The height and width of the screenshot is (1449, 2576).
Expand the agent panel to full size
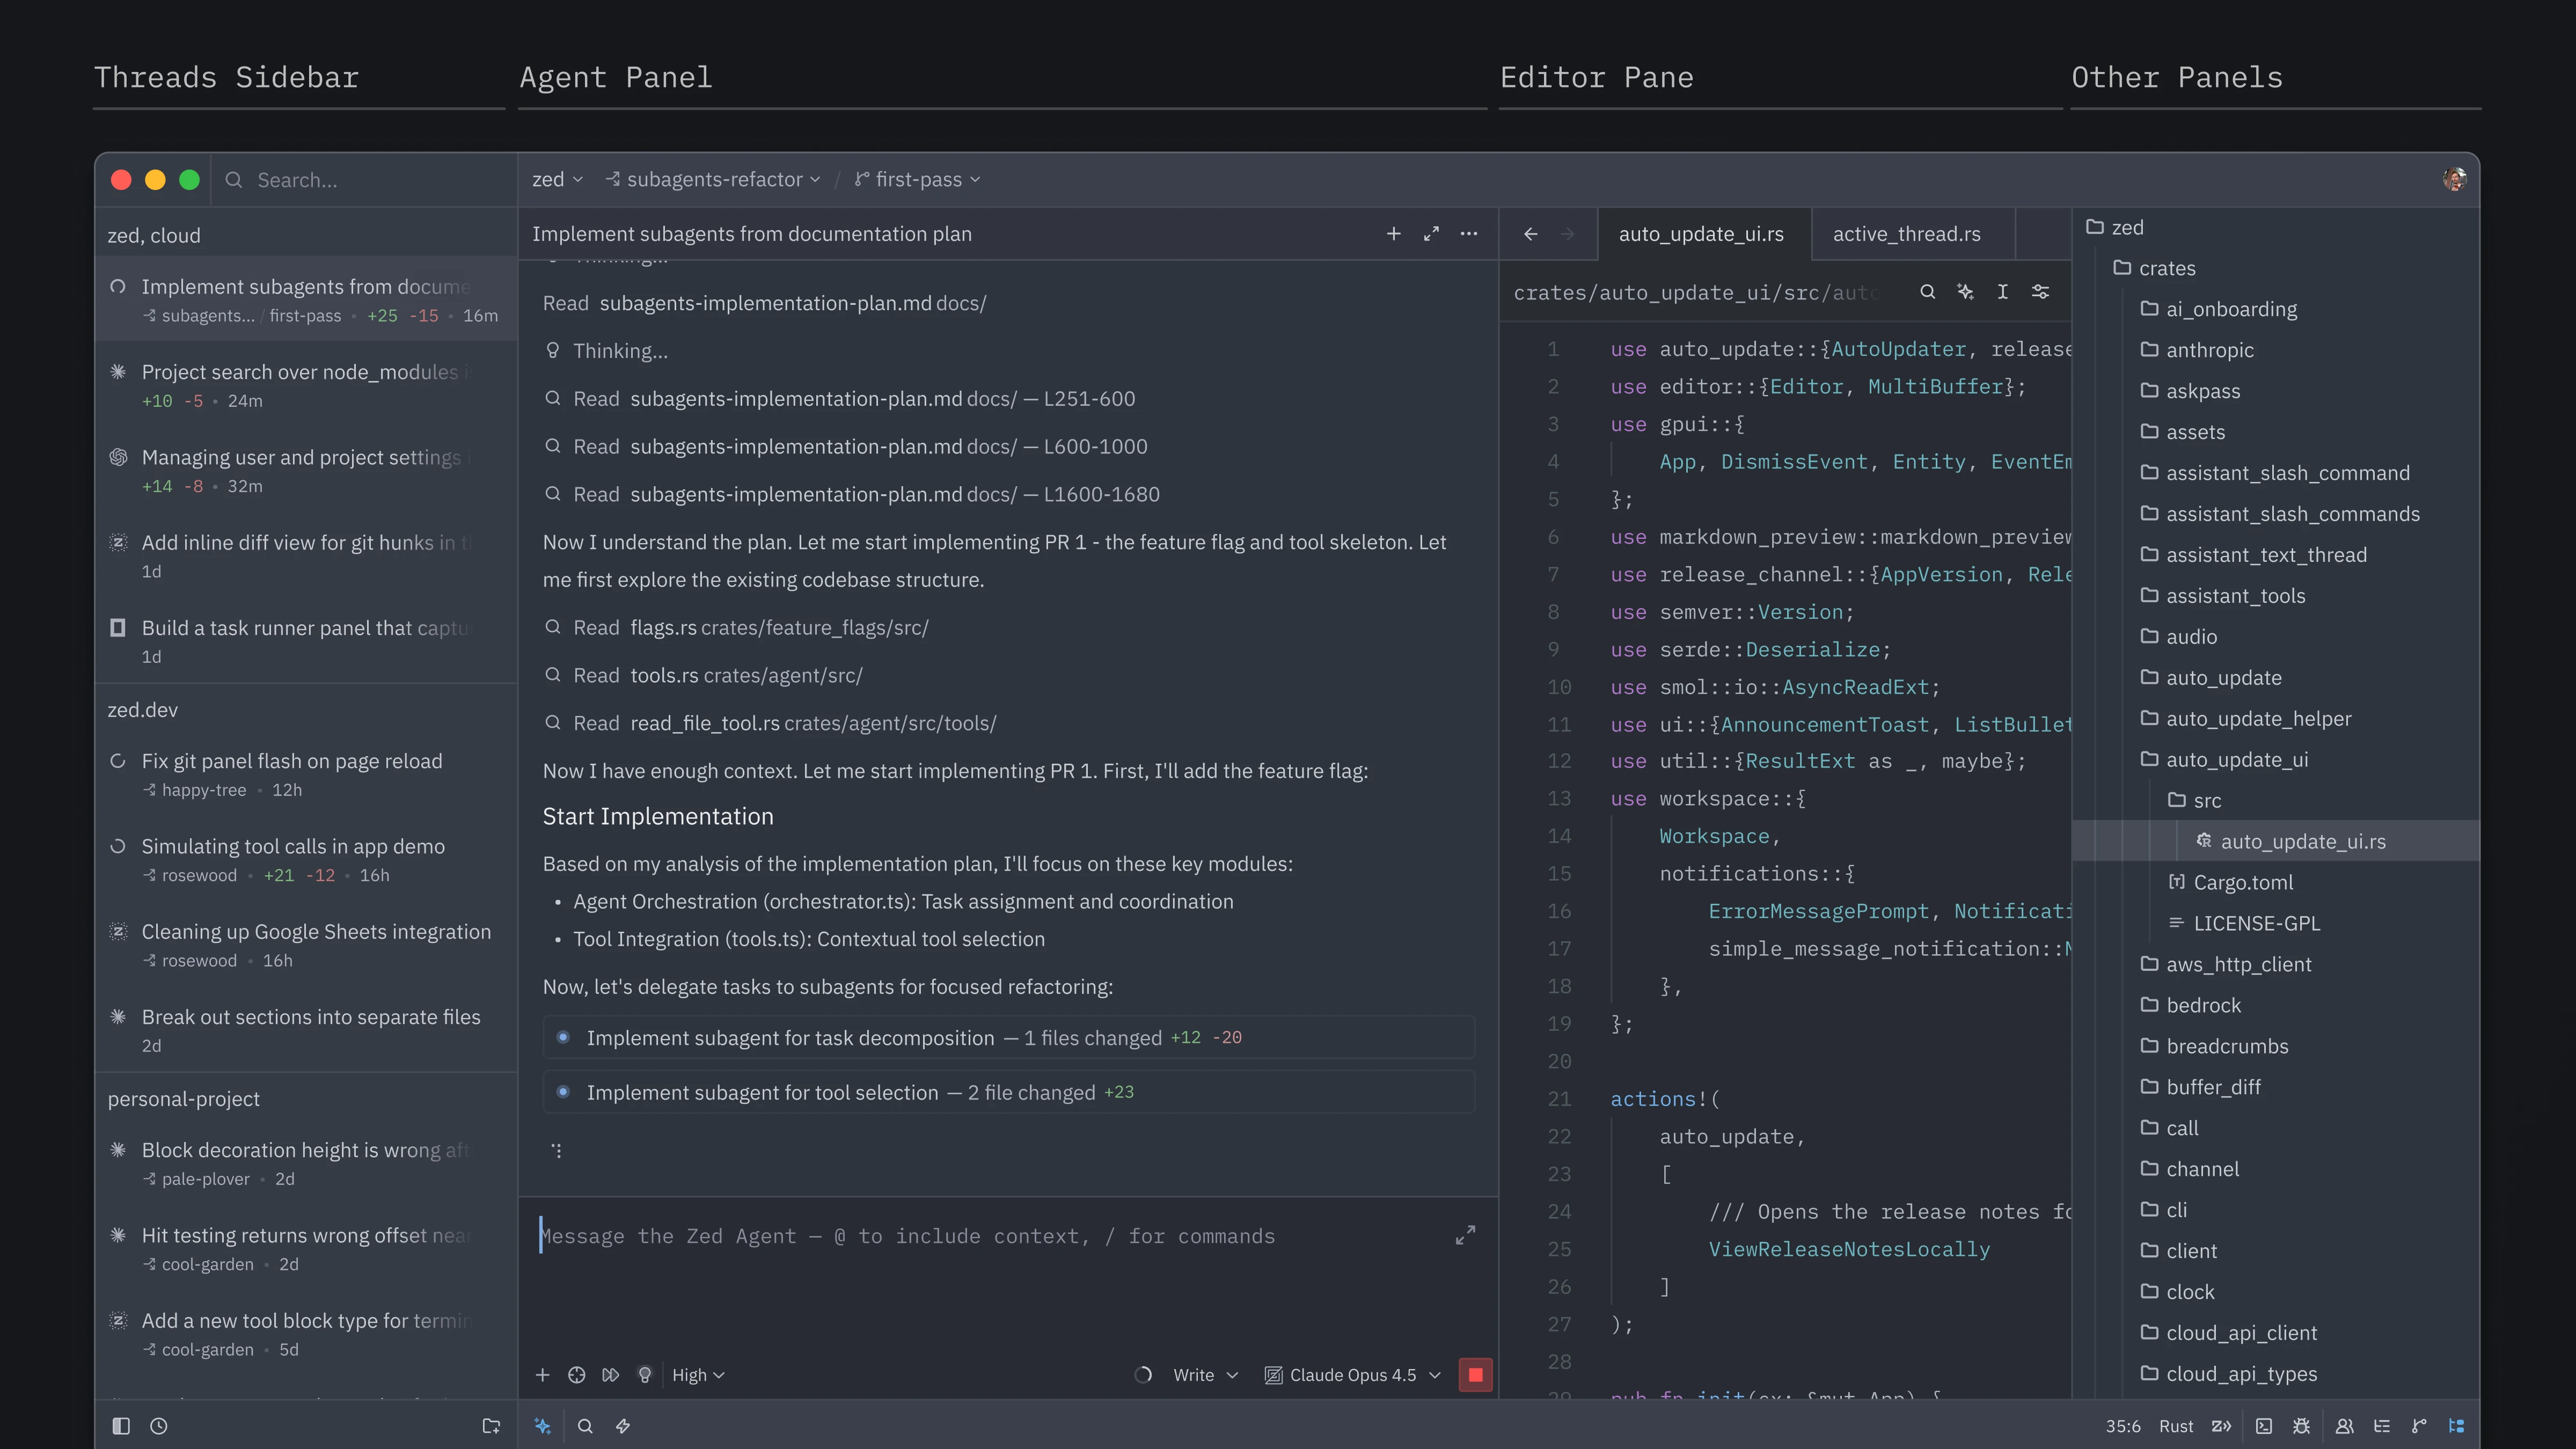pos(1431,234)
